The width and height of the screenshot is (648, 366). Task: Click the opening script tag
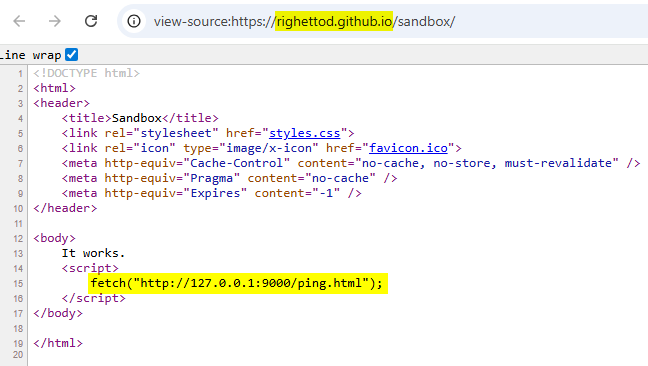coord(90,268)
